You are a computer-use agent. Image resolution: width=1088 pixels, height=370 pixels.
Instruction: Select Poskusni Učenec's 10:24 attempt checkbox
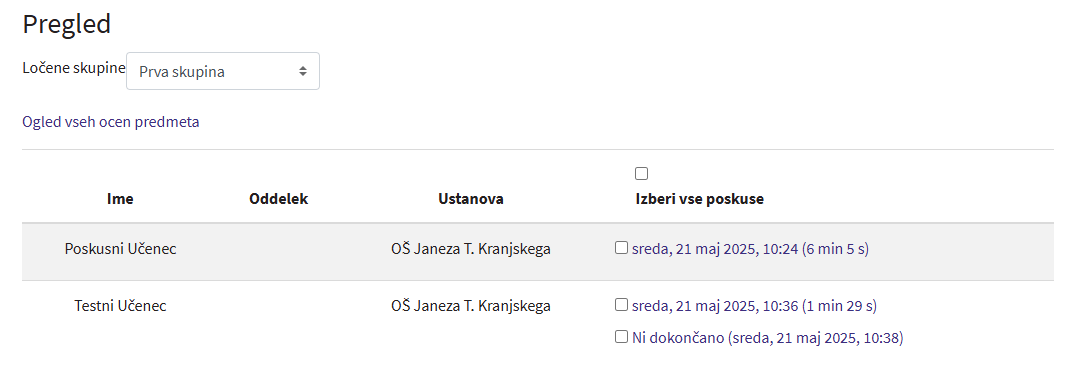tap(621, 247)
